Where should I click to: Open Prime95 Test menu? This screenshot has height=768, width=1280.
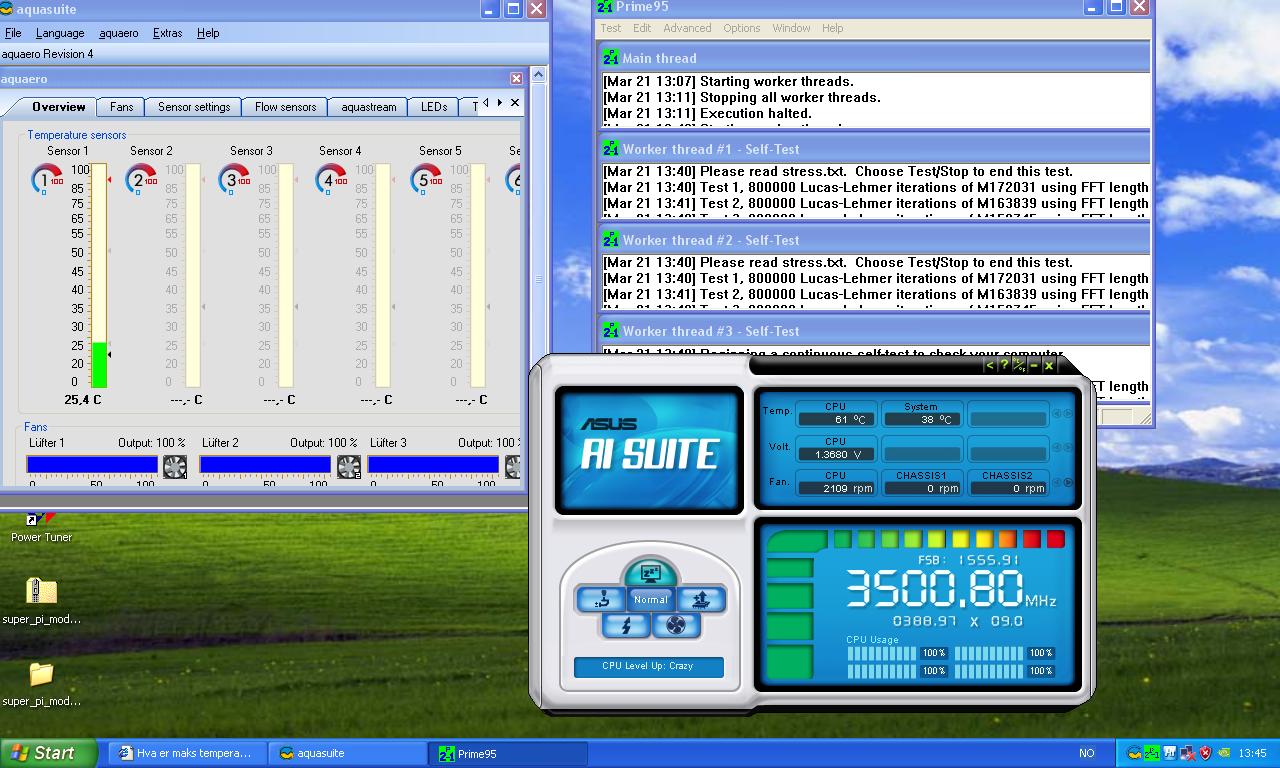[611, 28]
